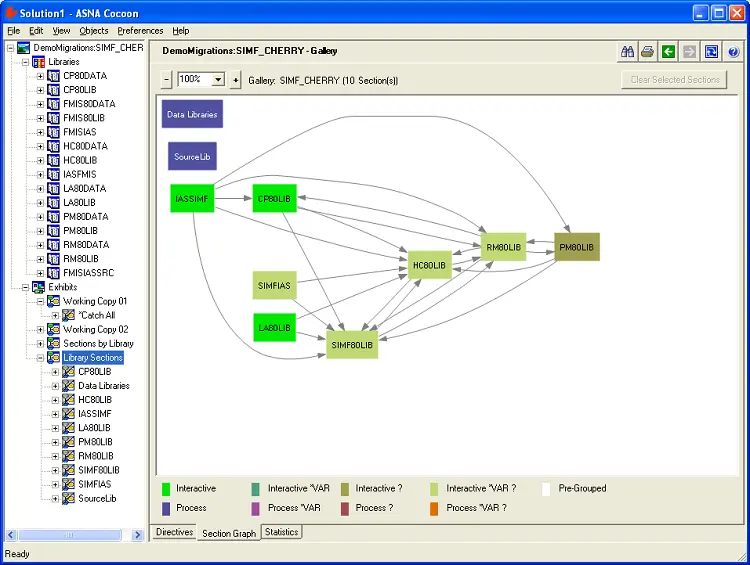The image size is (750, 565).
Task: Click the plus zoom-in button
Action: [x=236, y=80]
